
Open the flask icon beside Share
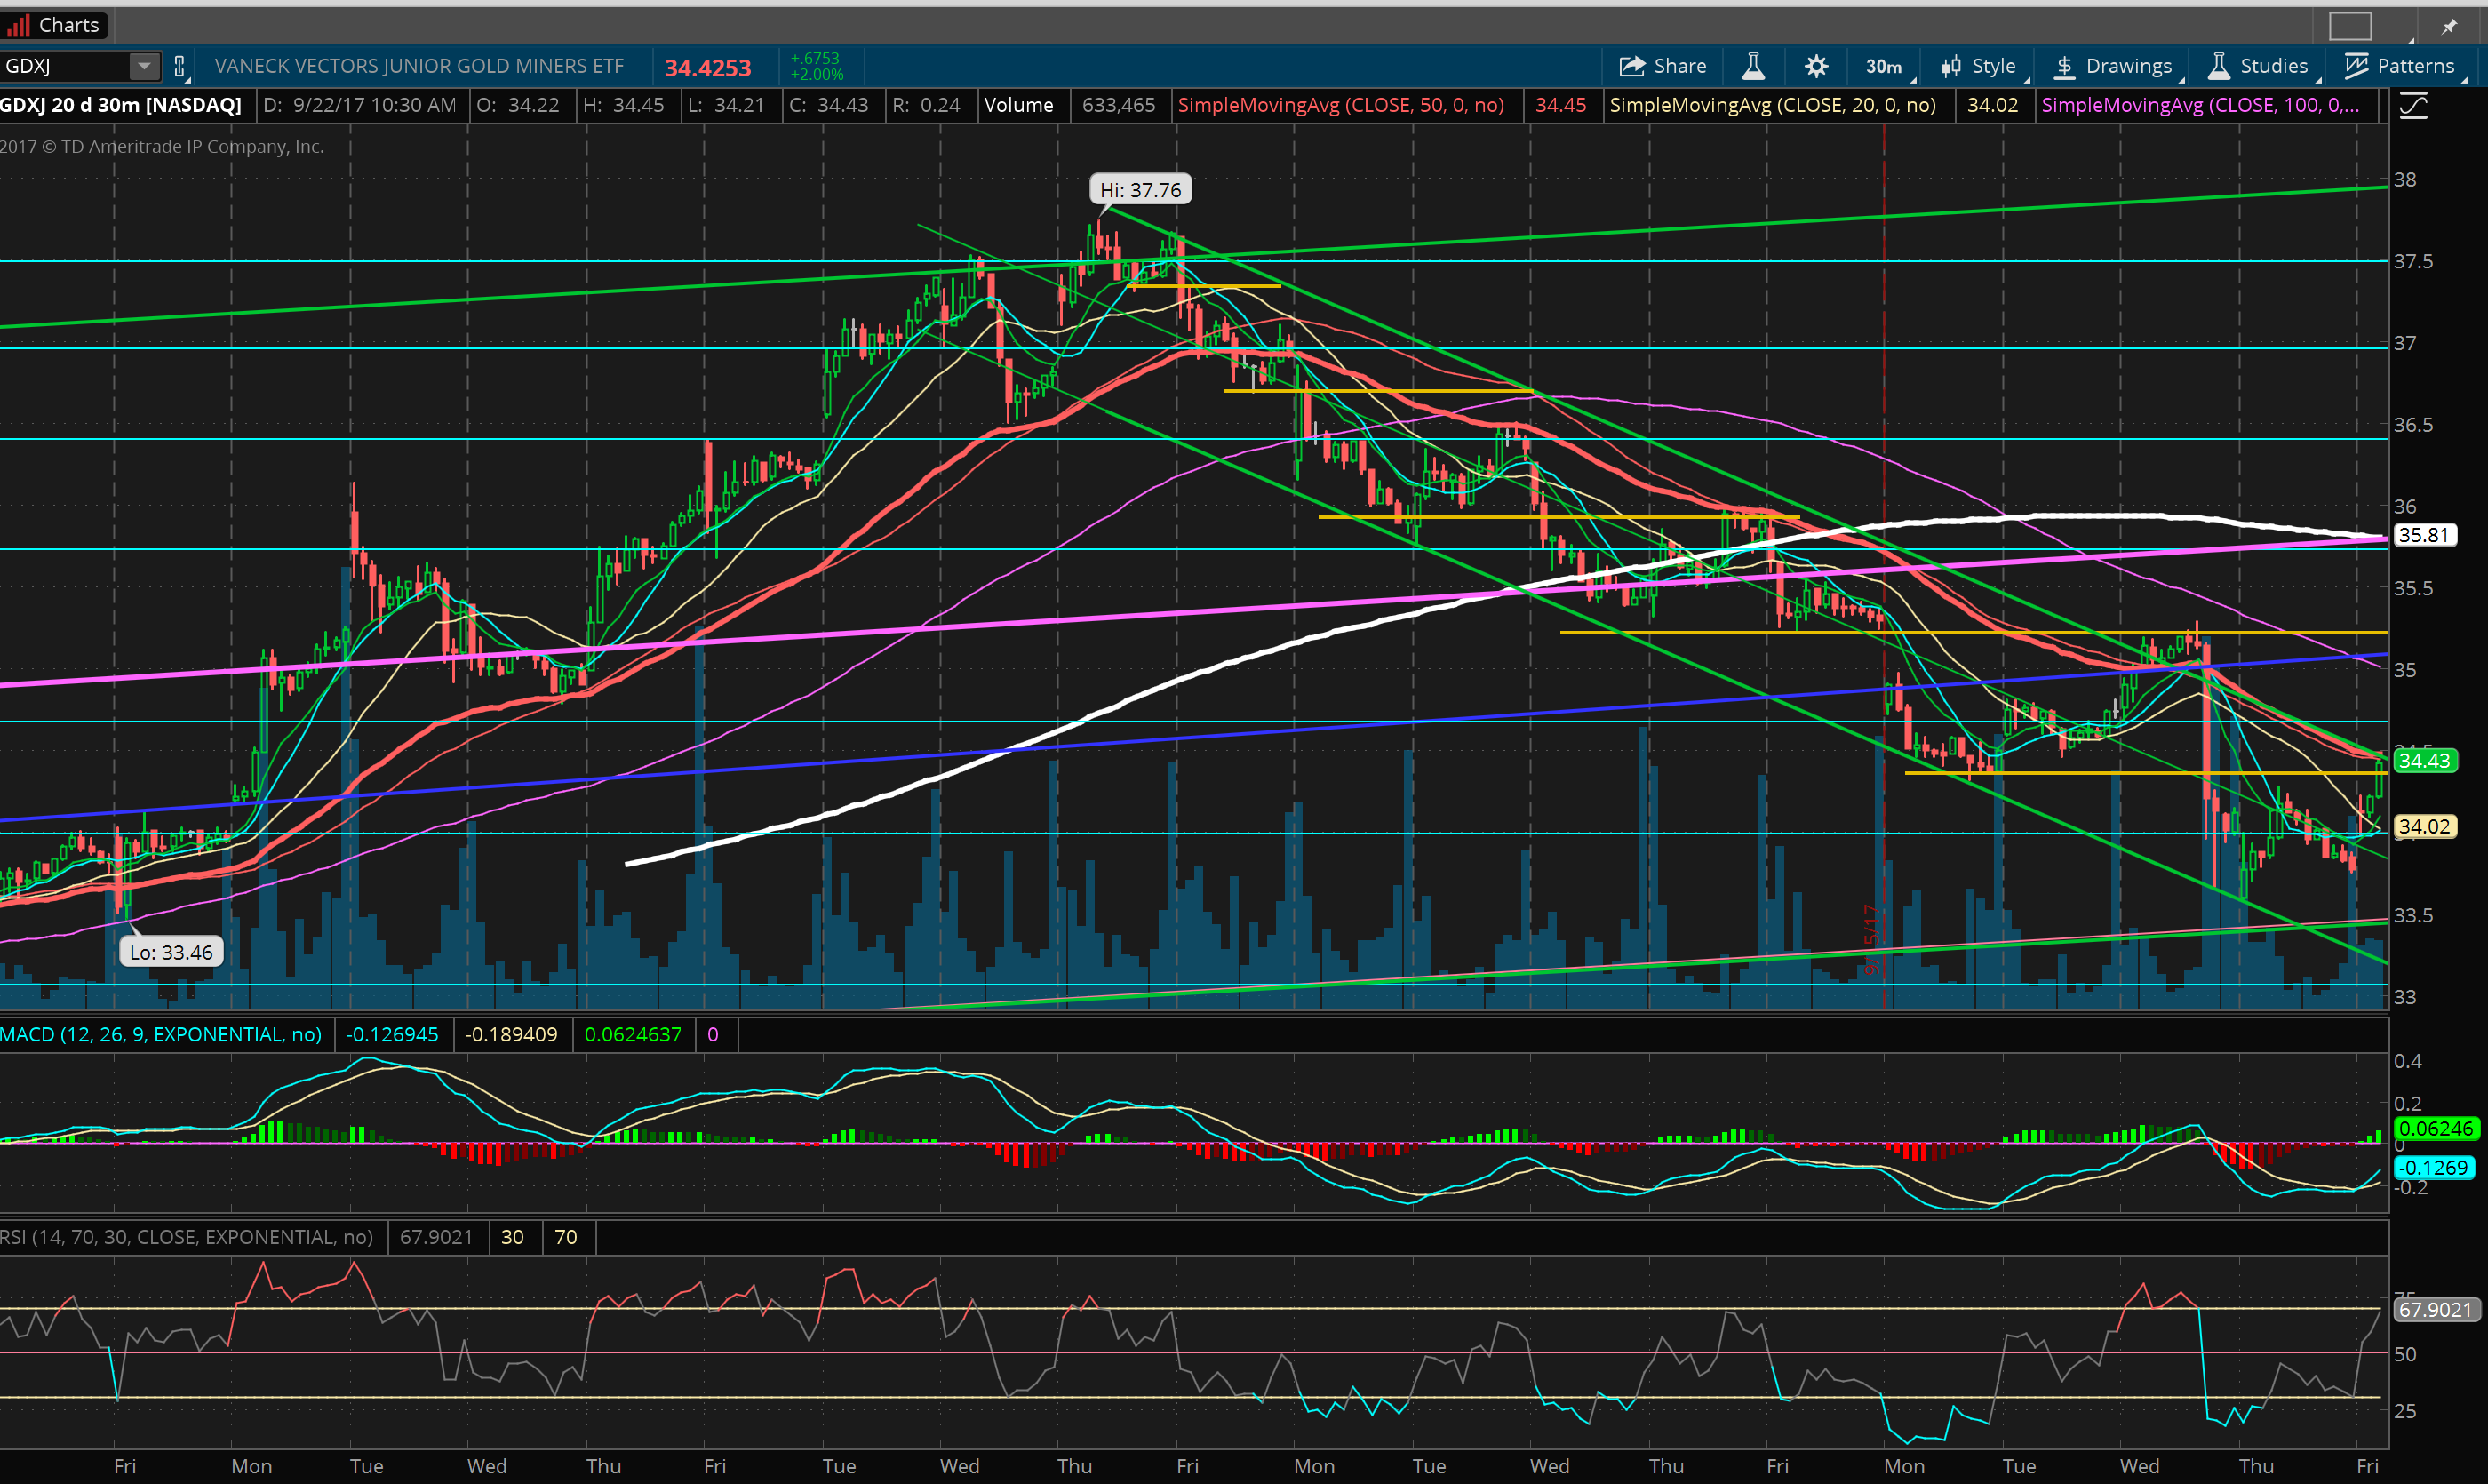[1752, 66]
